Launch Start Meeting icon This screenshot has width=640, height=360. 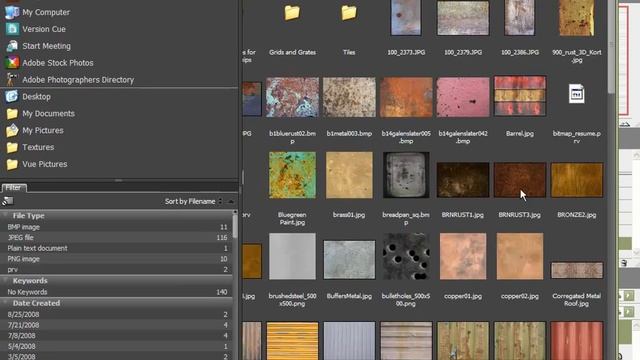tap(12, 46)
